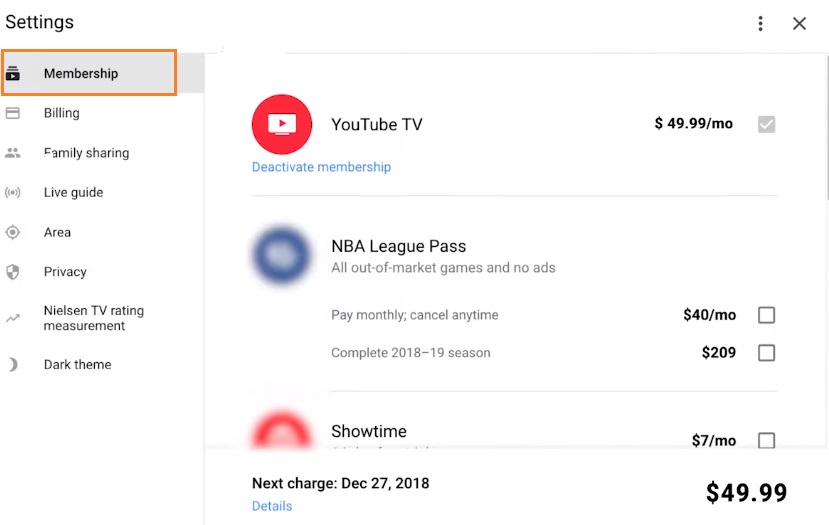Click the membership list vertical scrollbar
The height and width of the screenshot is (525, 829).
coord(826,127)
